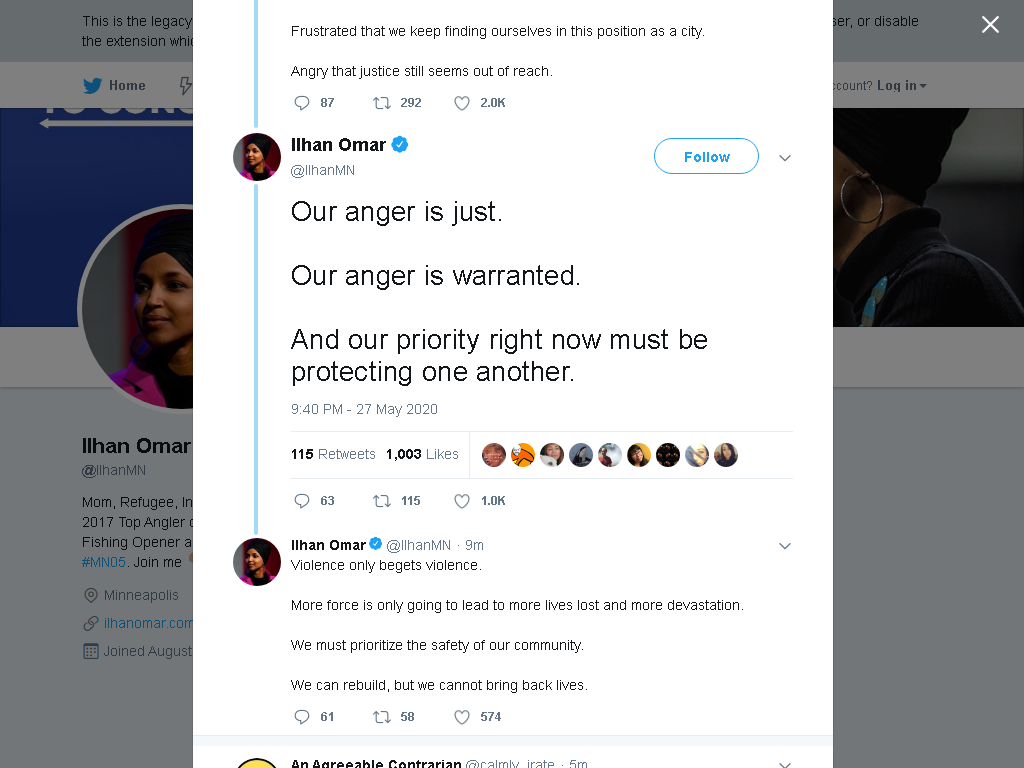Reply to the tweet with 63 replies
The height and width of the screenshot is (768, 1024).
(x=302, y=501)
